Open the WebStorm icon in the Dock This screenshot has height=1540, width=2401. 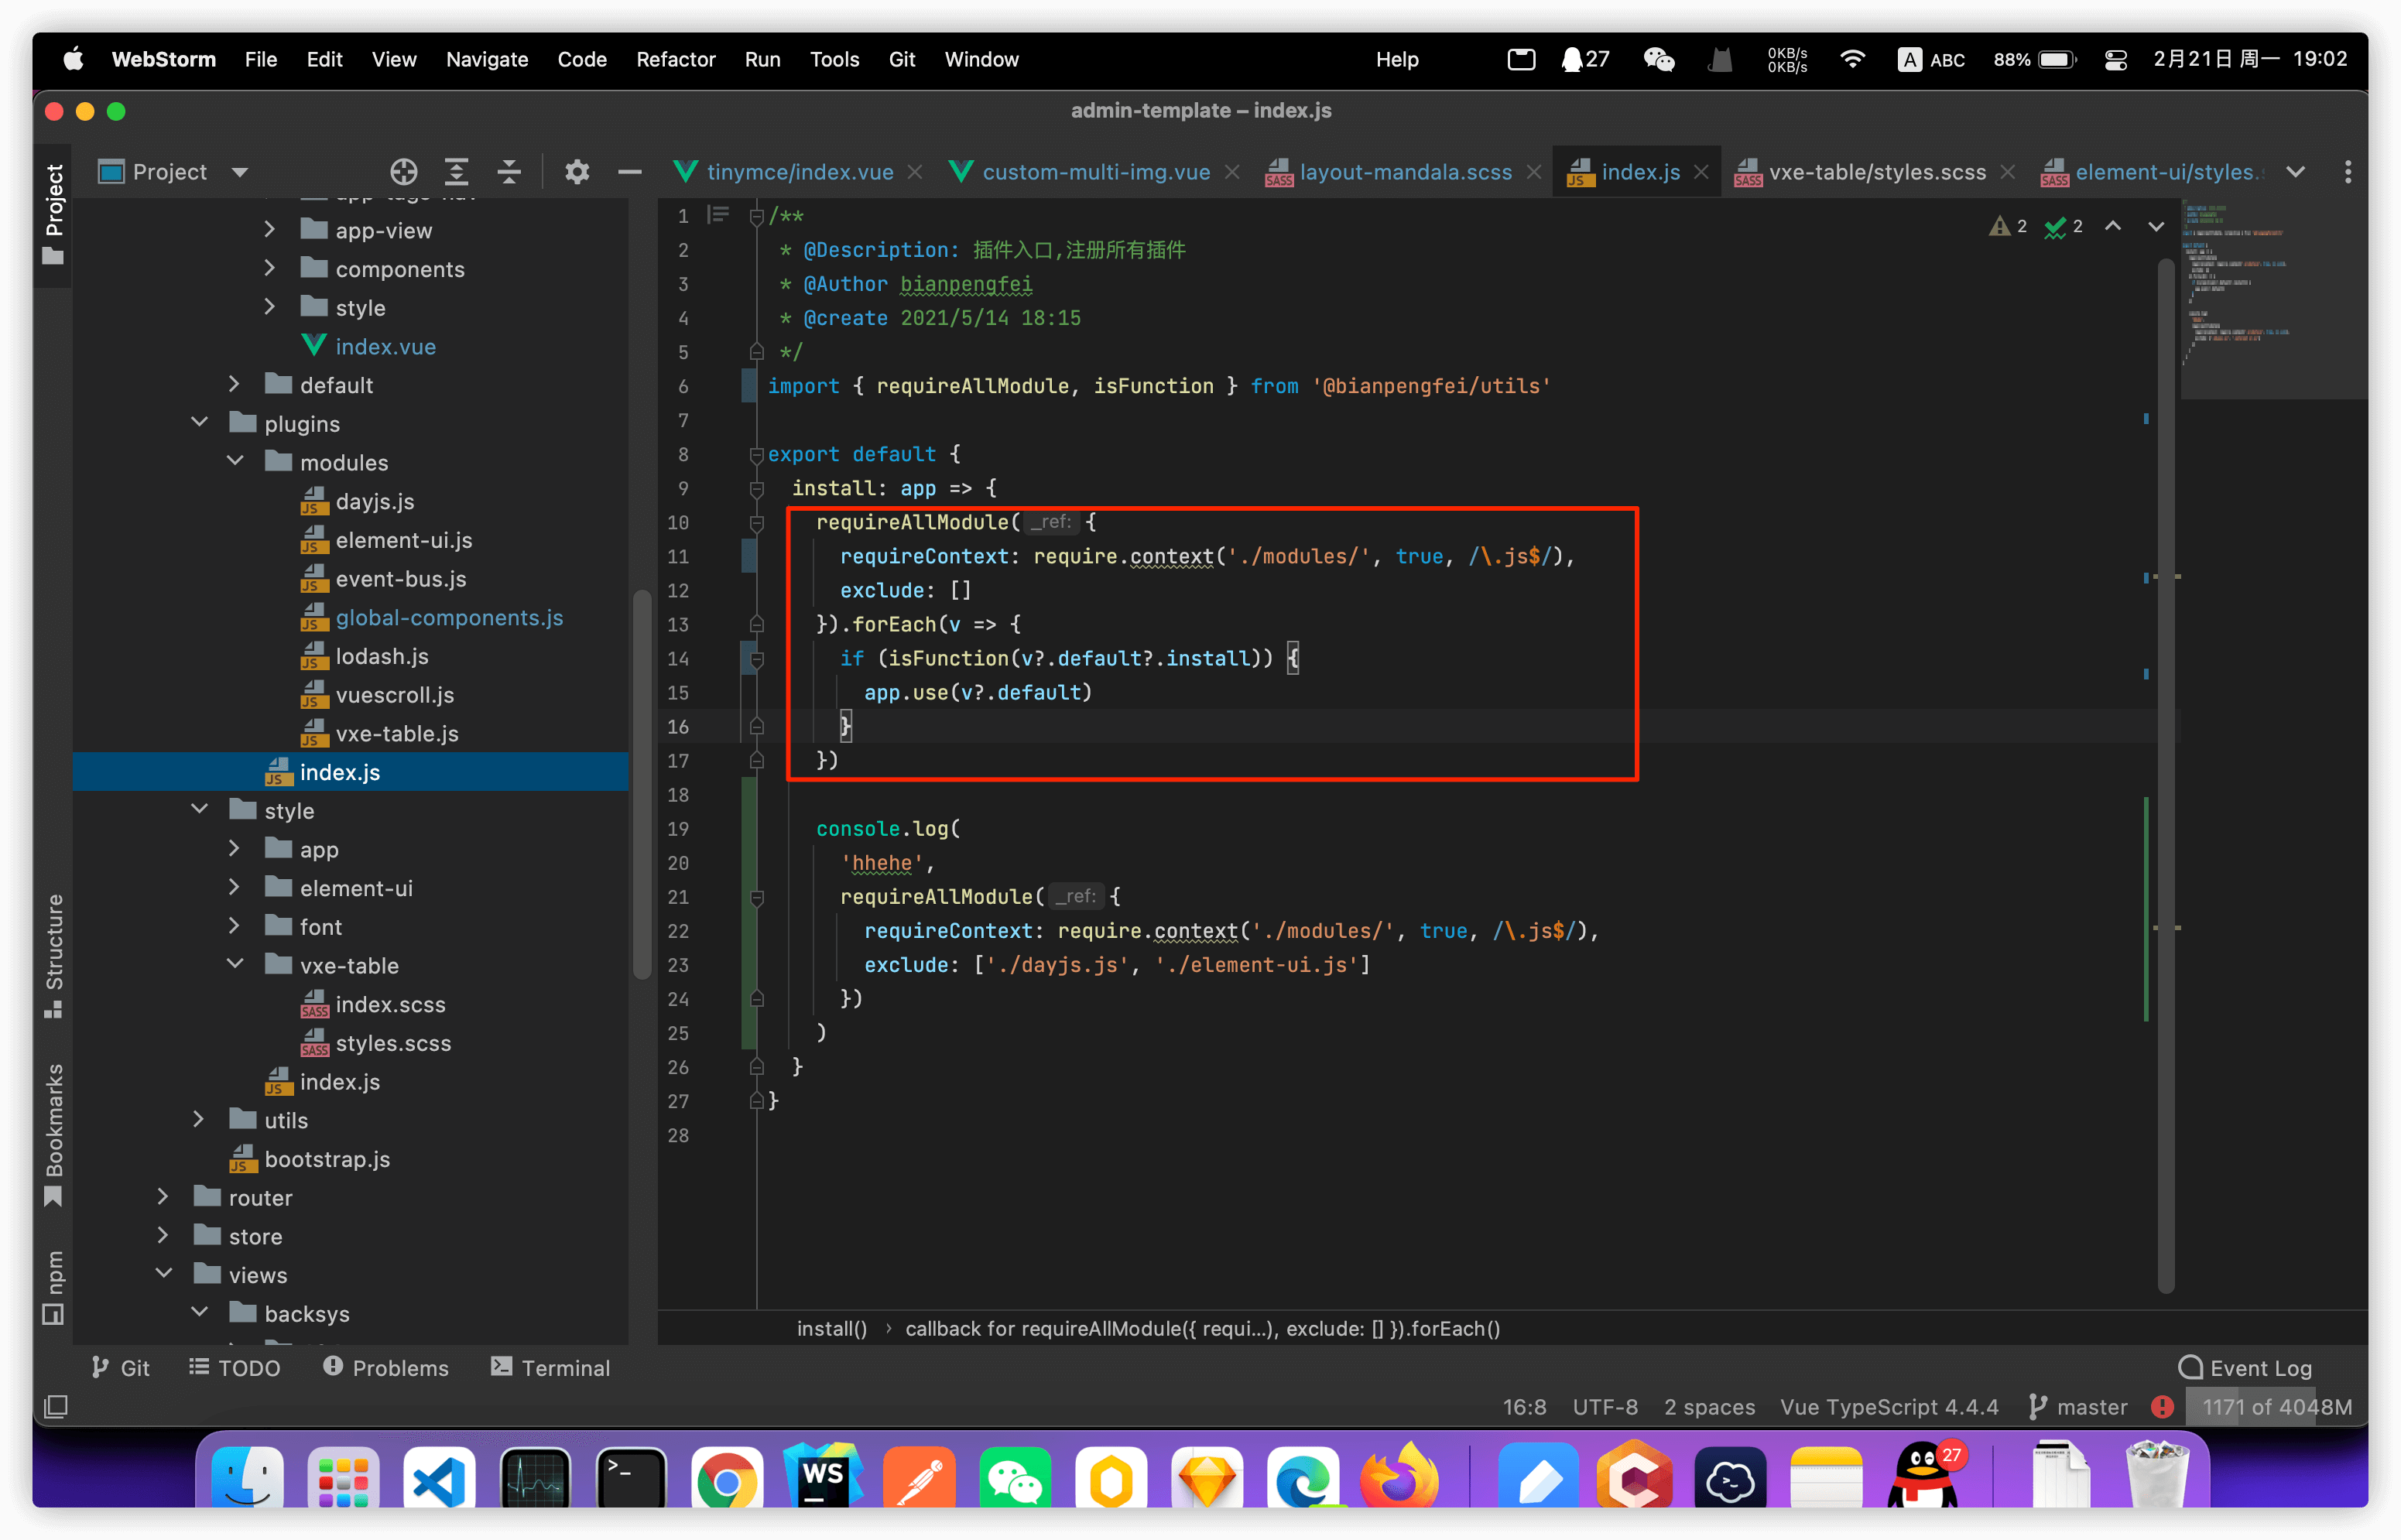click(x=823, y=1477)
